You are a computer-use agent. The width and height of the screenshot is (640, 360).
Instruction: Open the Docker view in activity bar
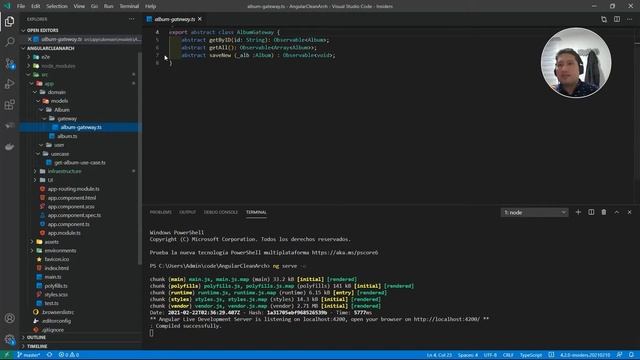tap(9, 147)
